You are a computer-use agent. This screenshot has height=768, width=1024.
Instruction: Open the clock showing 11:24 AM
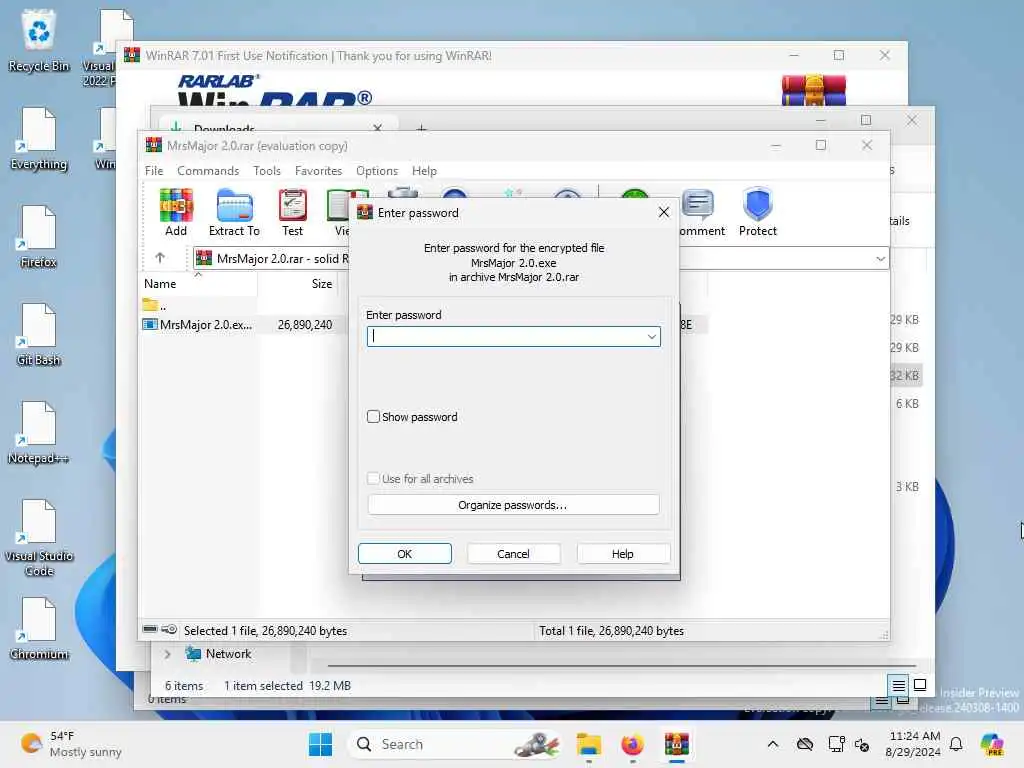click(914, 744)
